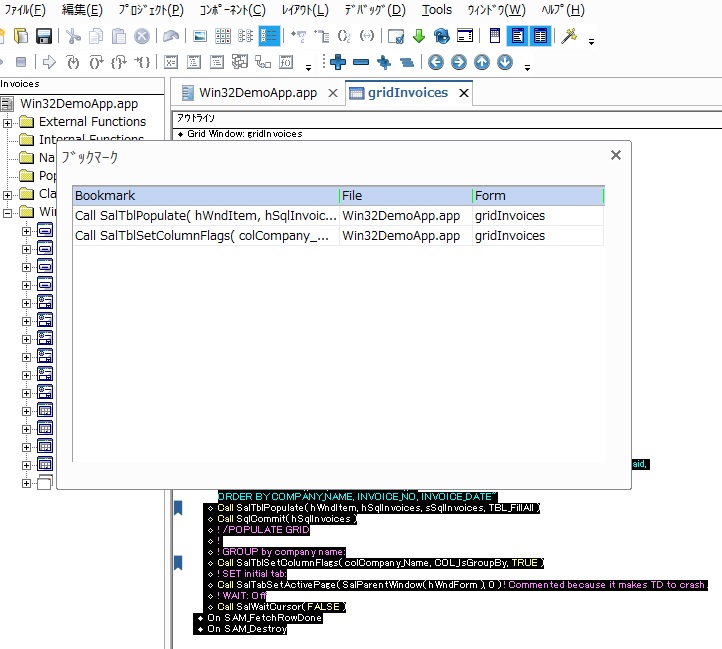The width and height of the screenshot is (722, 649).
Task: Click the x= variables window icon
Action: point(171,62)
